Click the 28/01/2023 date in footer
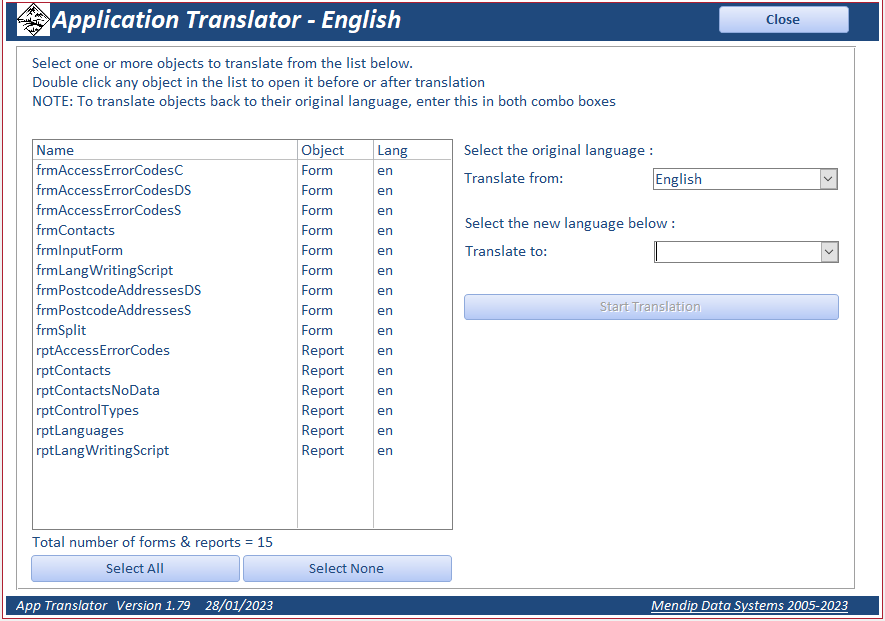The height and width of the screenshot is (621, 885). point(239,606)
